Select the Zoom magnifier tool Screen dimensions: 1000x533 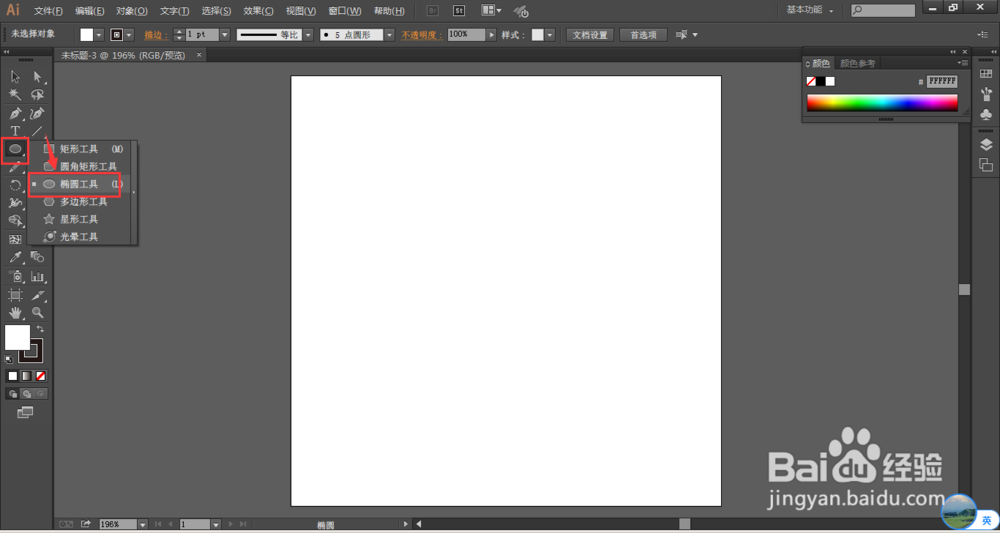(37, 312)
